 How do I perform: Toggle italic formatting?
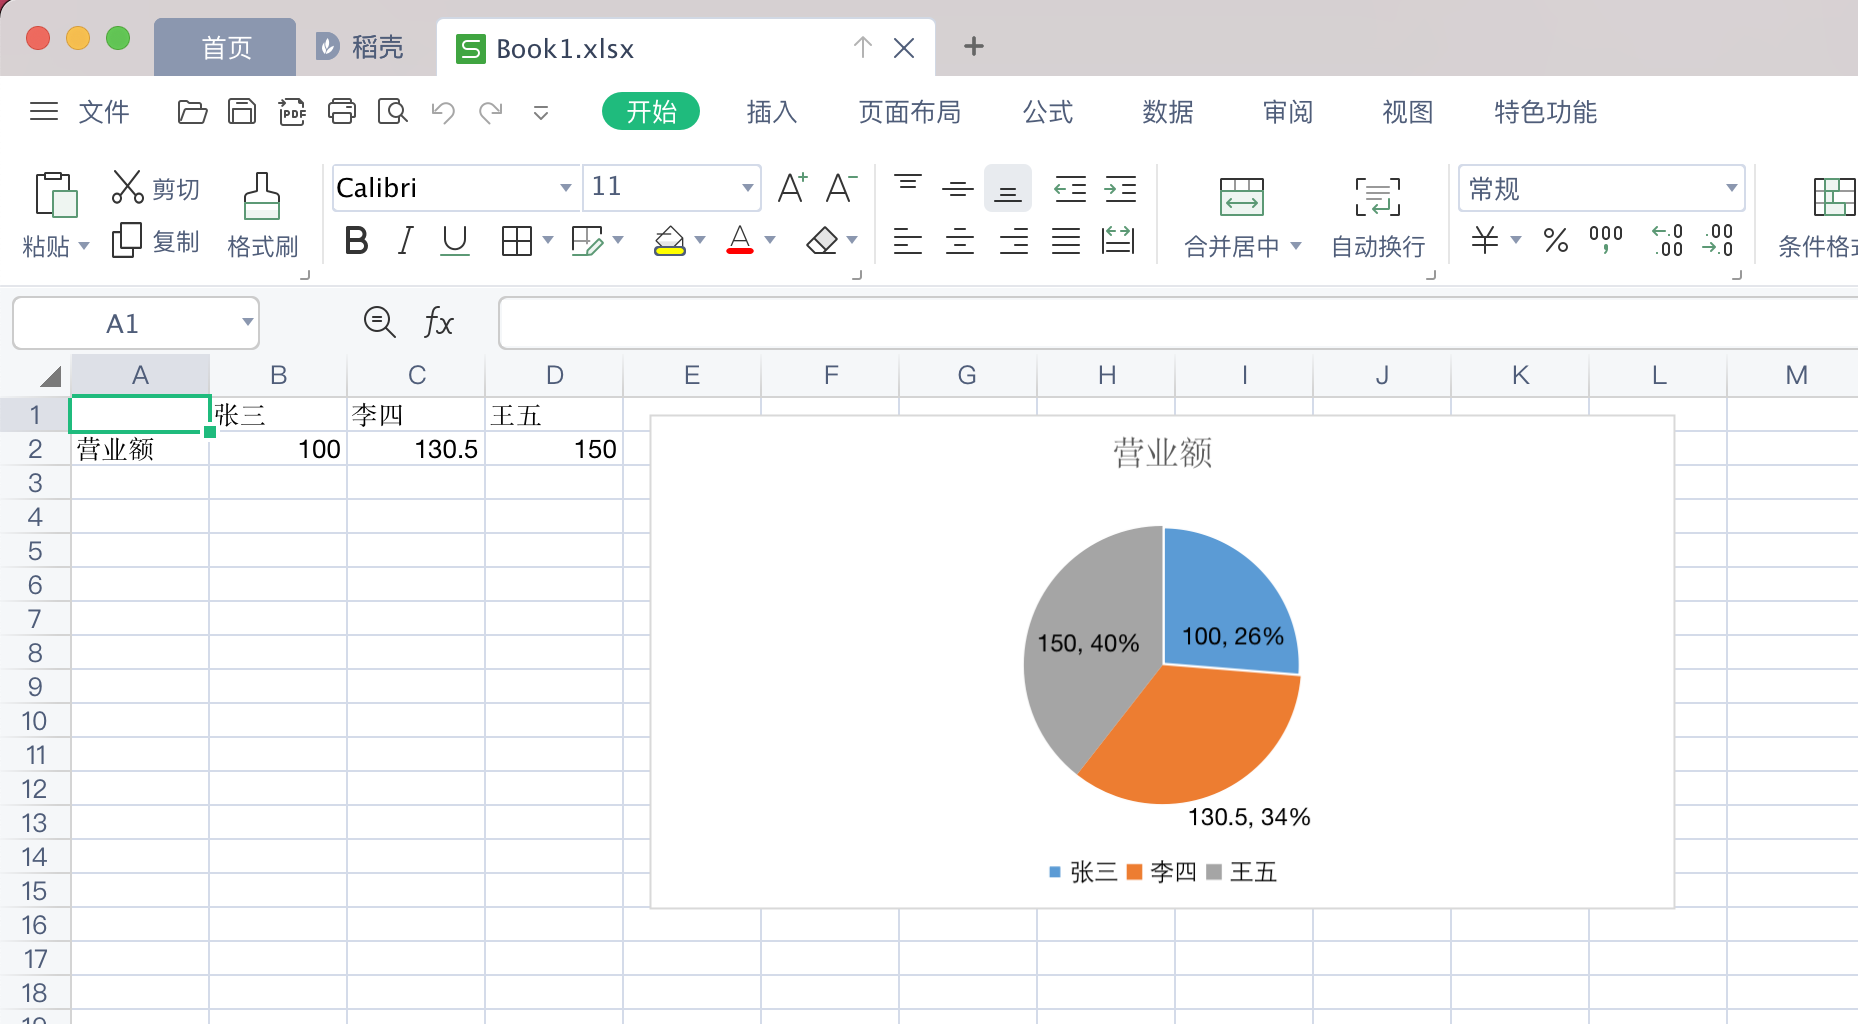tap(405, 240)
